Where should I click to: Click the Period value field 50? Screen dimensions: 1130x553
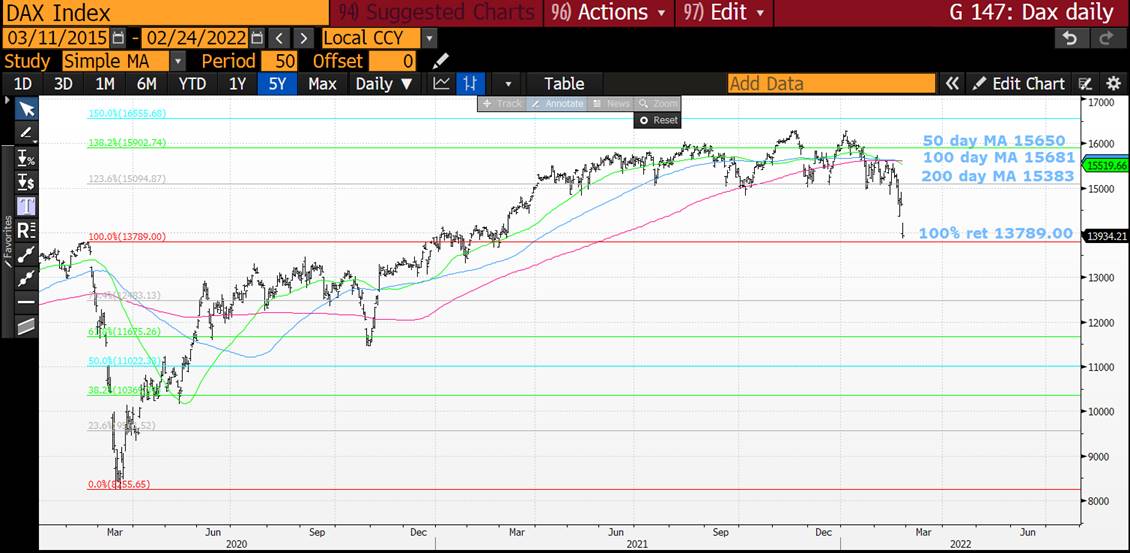280,61
